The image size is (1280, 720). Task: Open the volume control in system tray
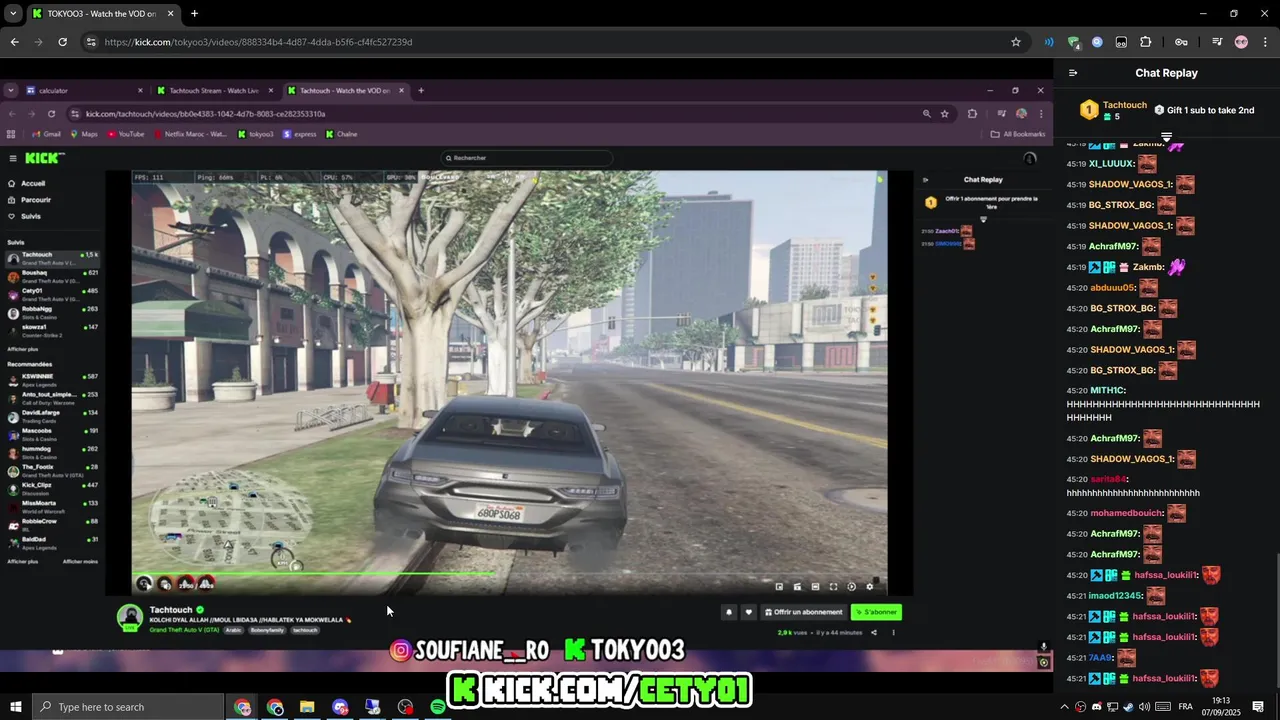click(1144, 707)
